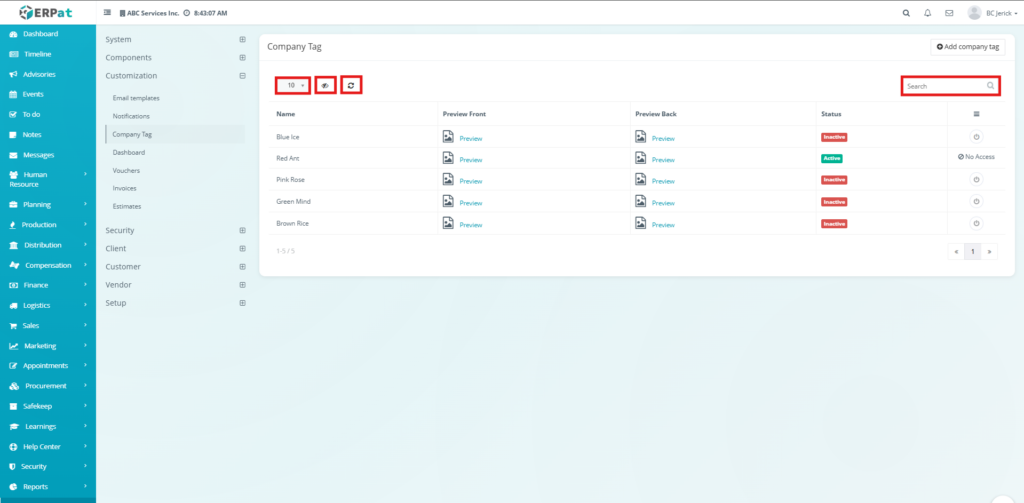Open the notifications bell icon
The width and height of the screenshot is (1024, 503).
click(928, 13)
